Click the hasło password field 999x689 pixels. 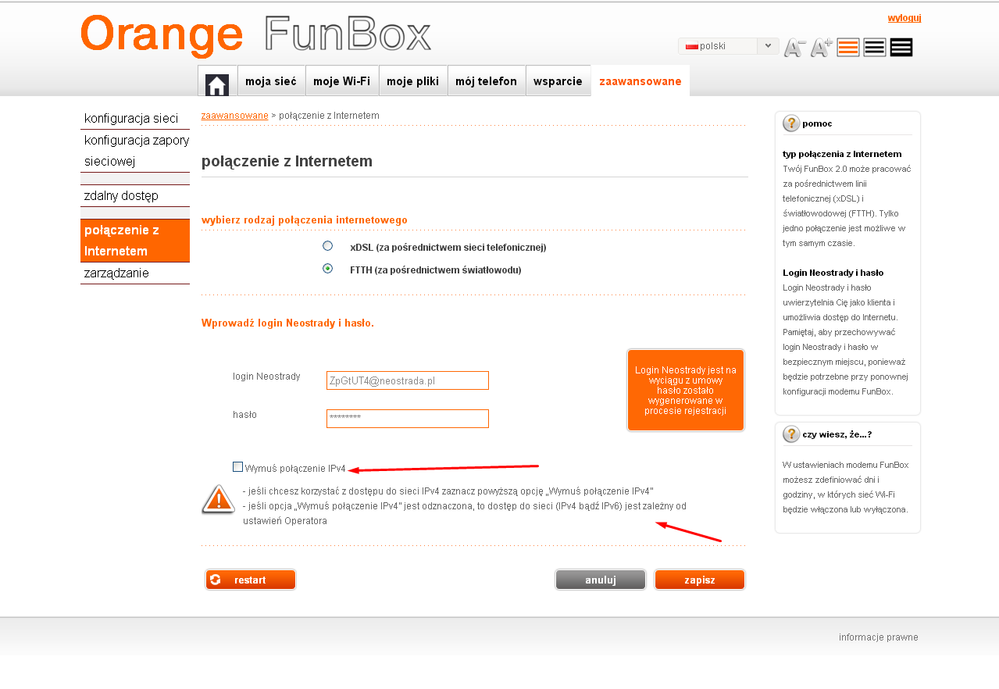click(x=407, y=418)
